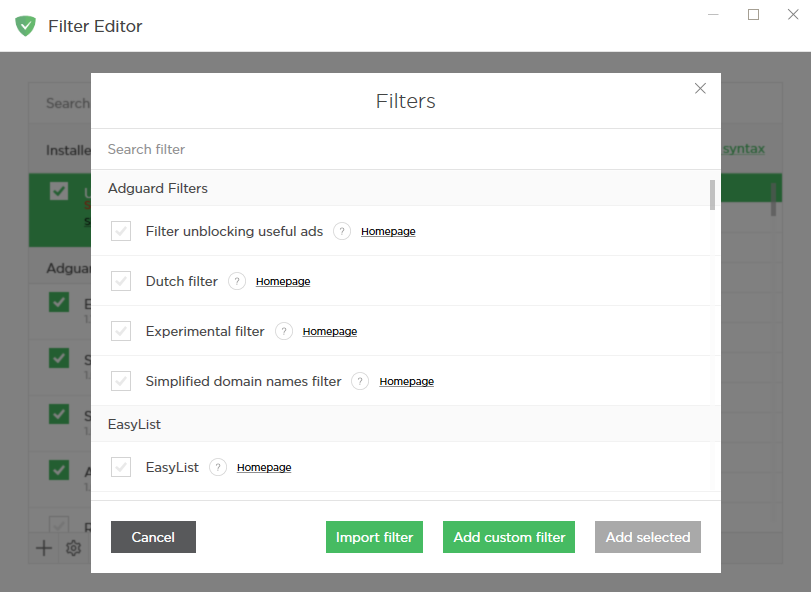Click the AdGuard shield logo in title bar

coord(25,26)
